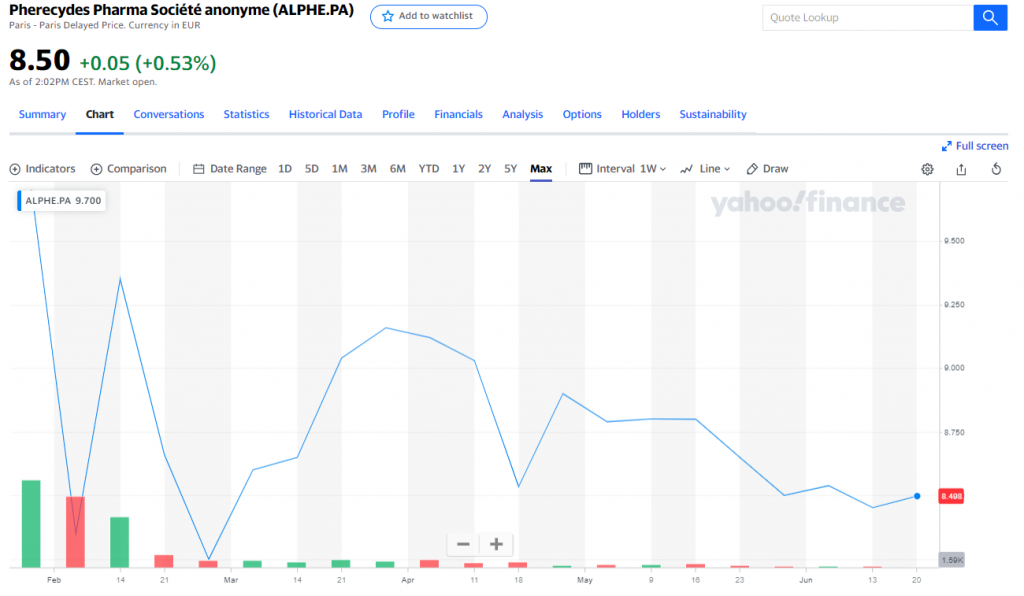The width and height of the screenshot is (1024, 596).
Task: Click the ALPHE.PA 9.700 legend label
Action: pyautogui.click(x=62, y=201)
